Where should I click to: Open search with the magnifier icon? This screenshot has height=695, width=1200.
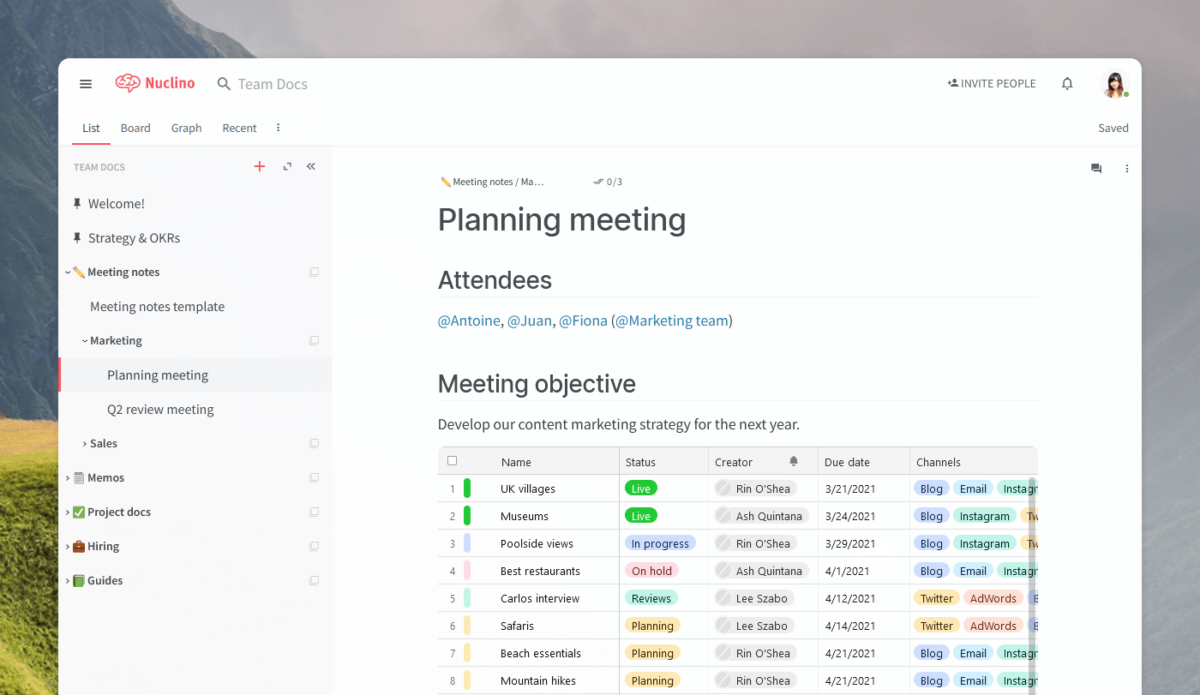coord(222,84)
